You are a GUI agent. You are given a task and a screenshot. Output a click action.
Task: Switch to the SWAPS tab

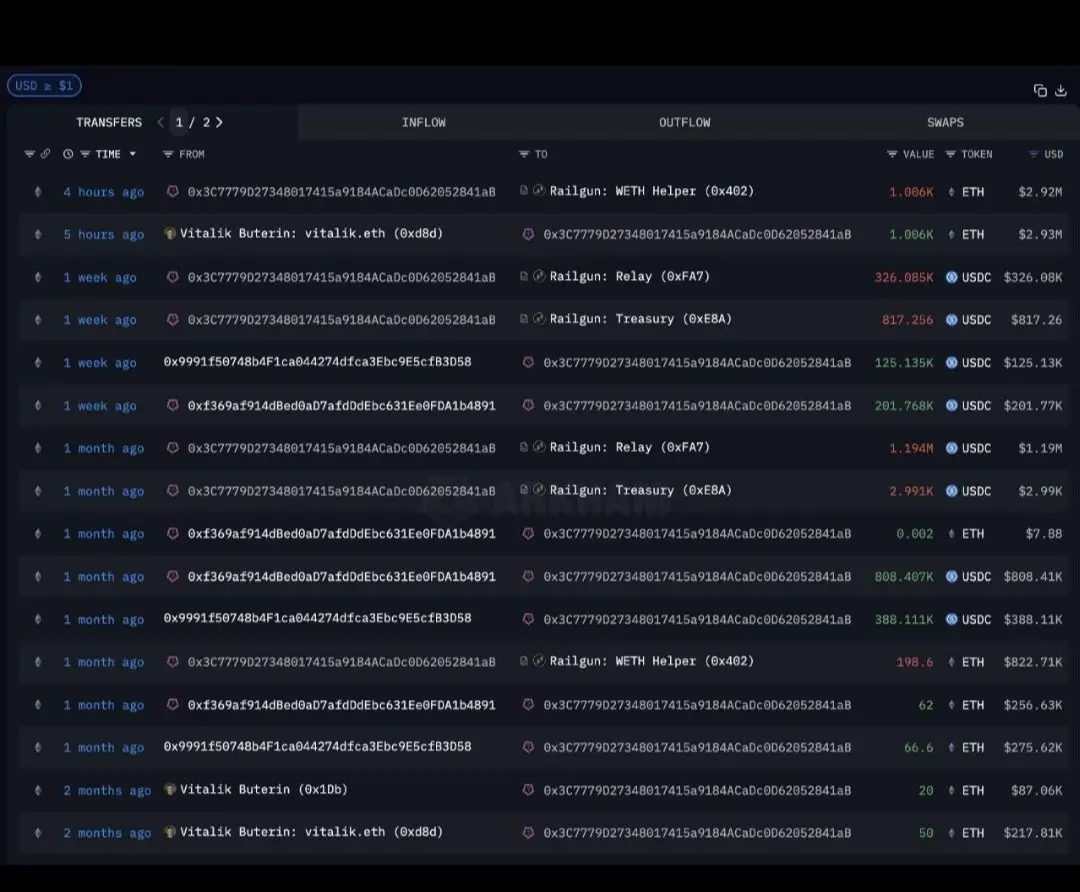point(945,122)
